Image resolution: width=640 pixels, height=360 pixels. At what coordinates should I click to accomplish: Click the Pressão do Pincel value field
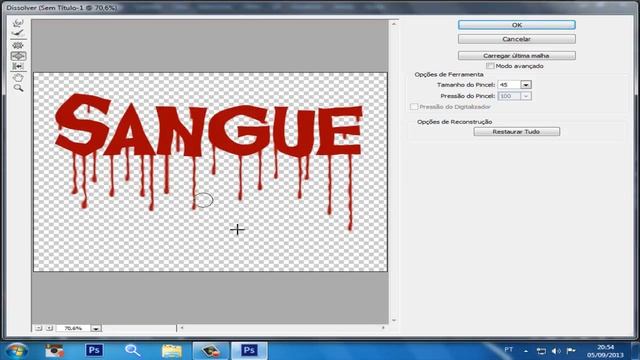tap(509, 96)
